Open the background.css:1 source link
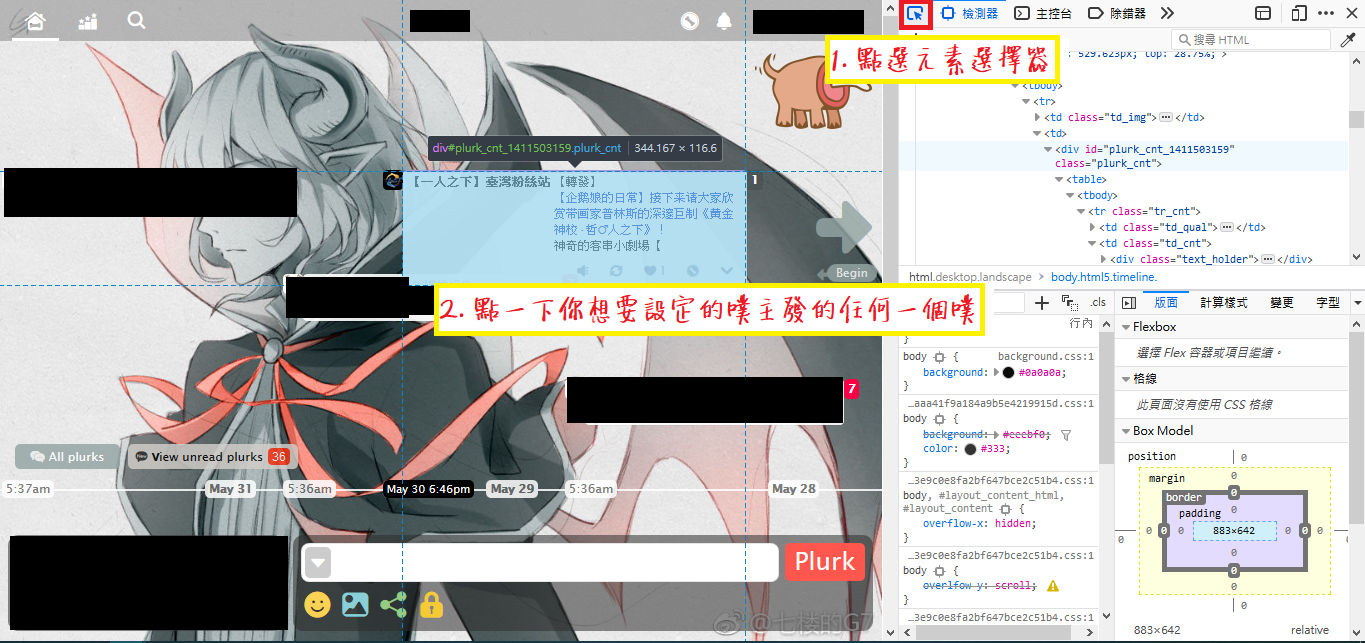1365x643 pixels. click(1045, 356)
